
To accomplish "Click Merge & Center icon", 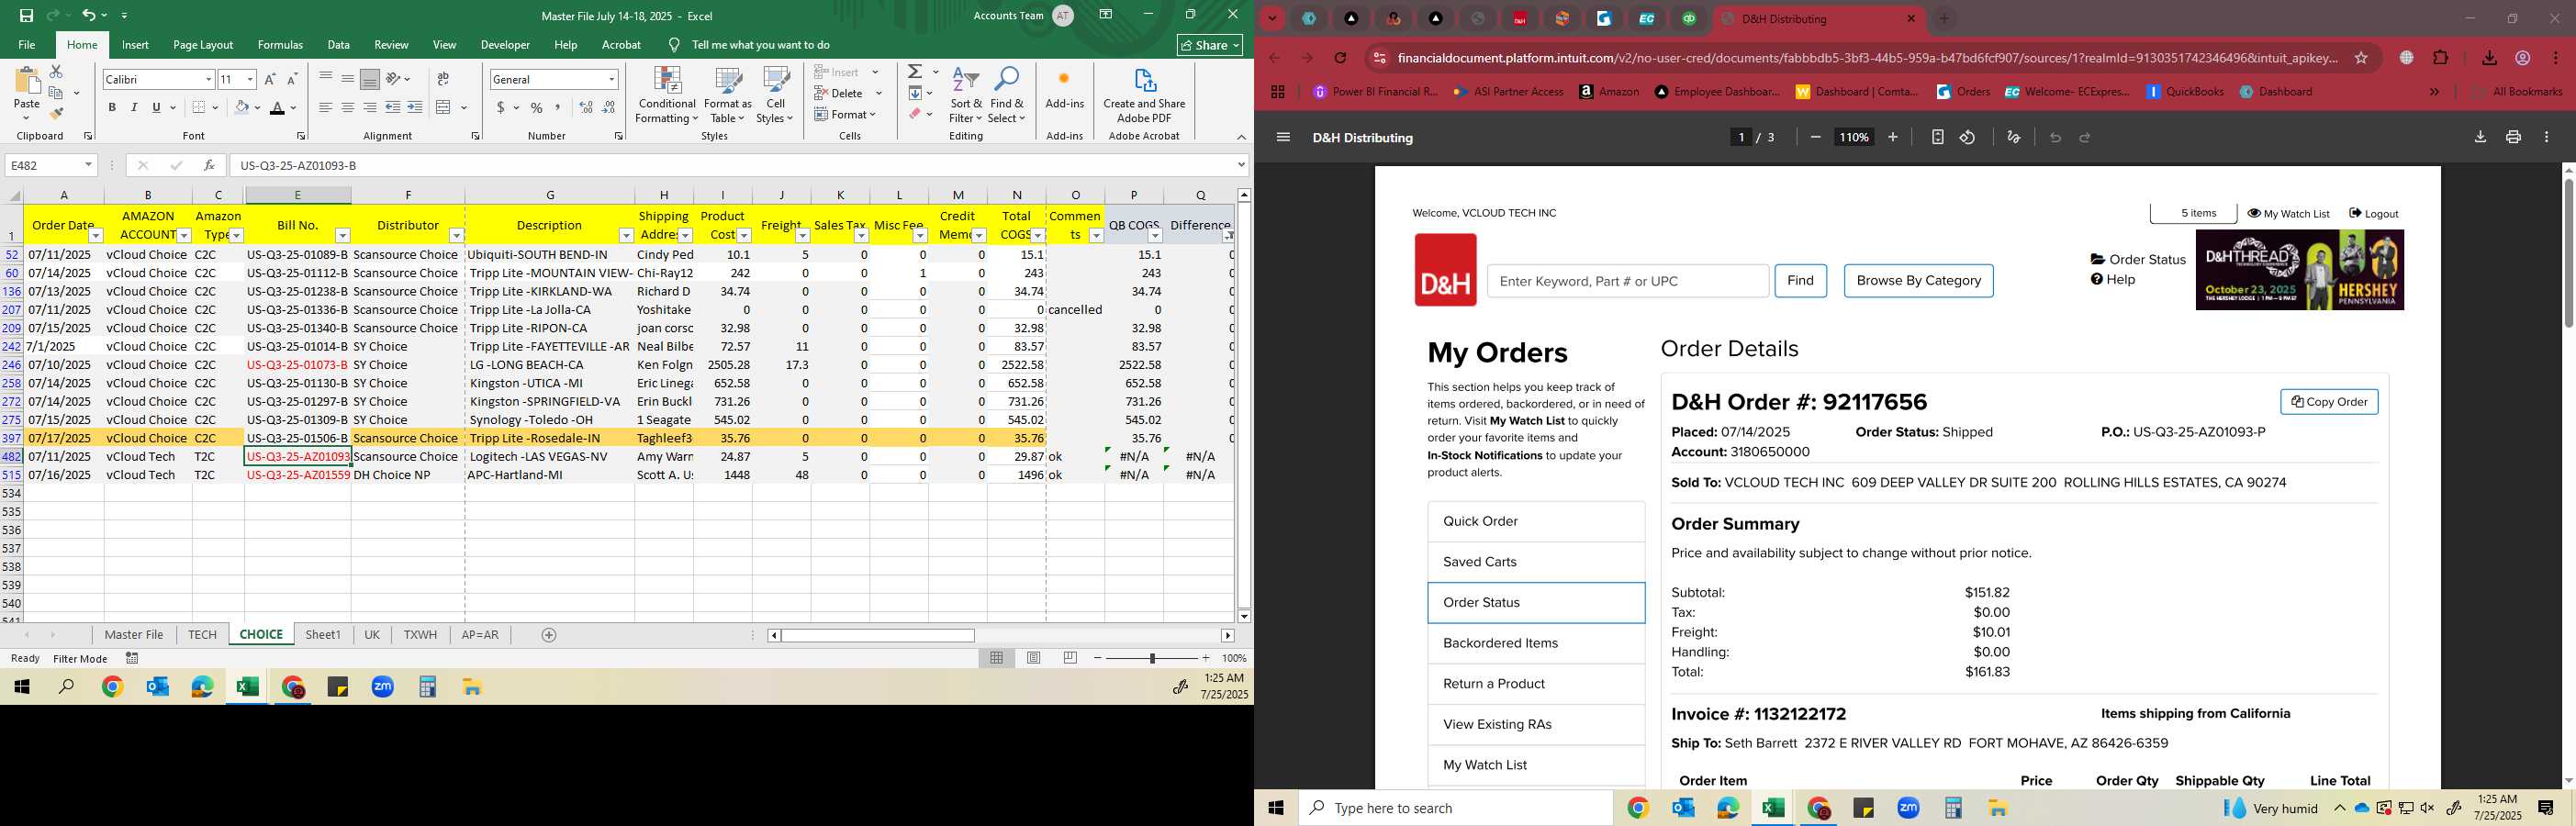I will tap(444, 107).
